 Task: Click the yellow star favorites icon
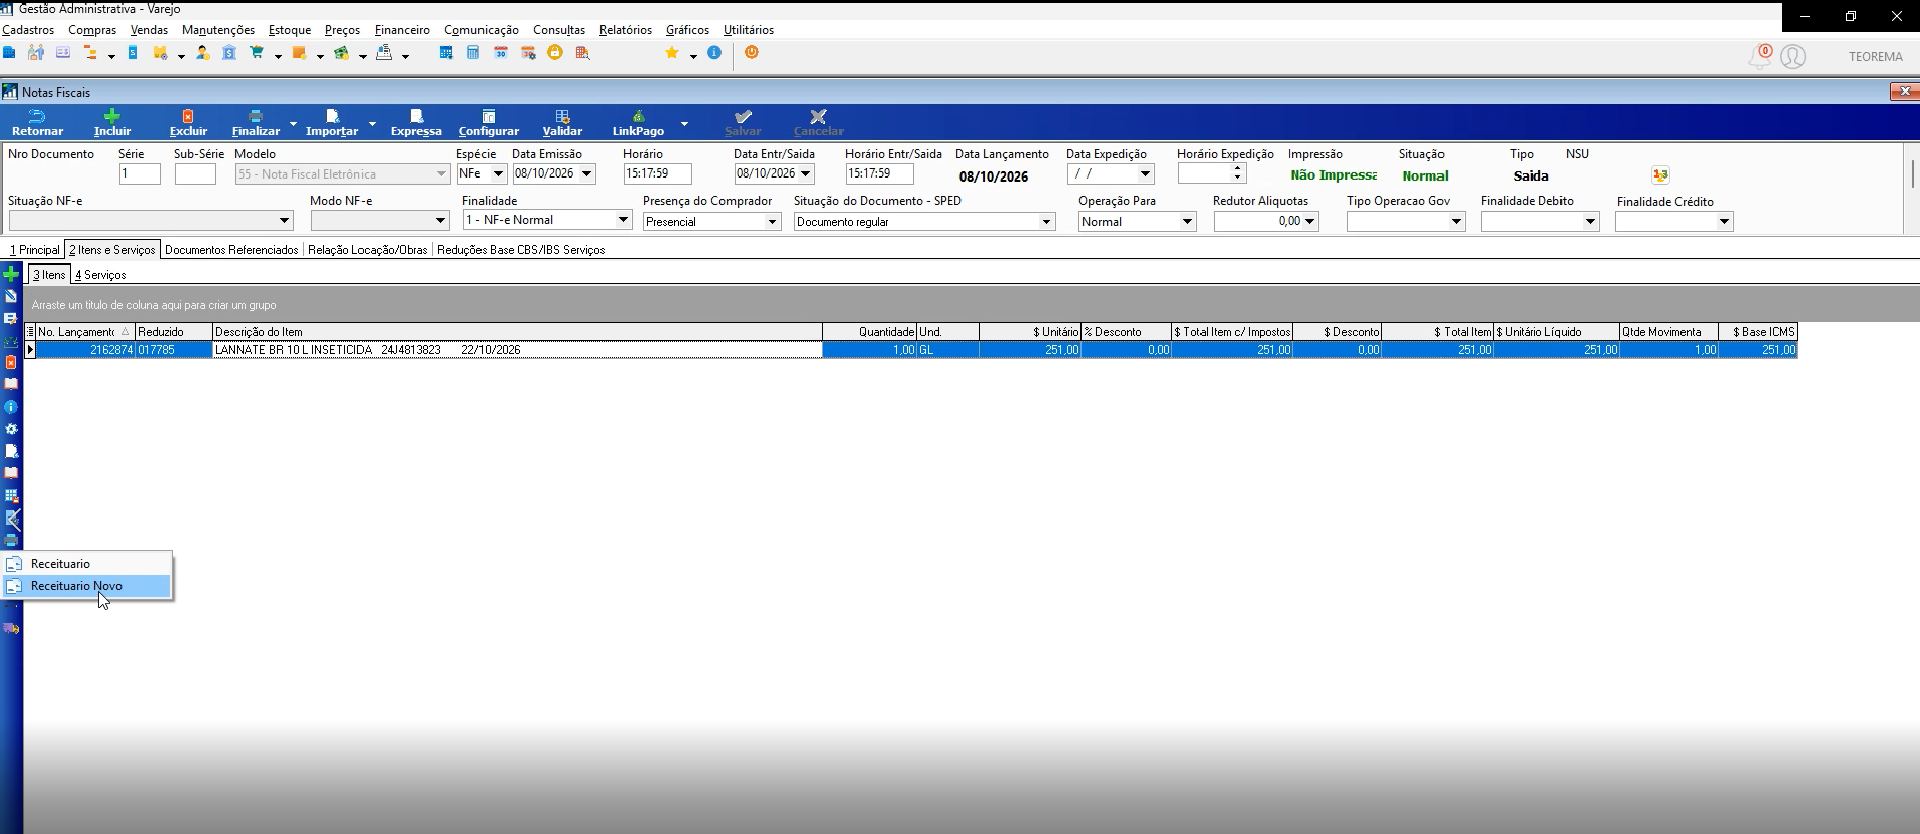[x=672, y=53]
